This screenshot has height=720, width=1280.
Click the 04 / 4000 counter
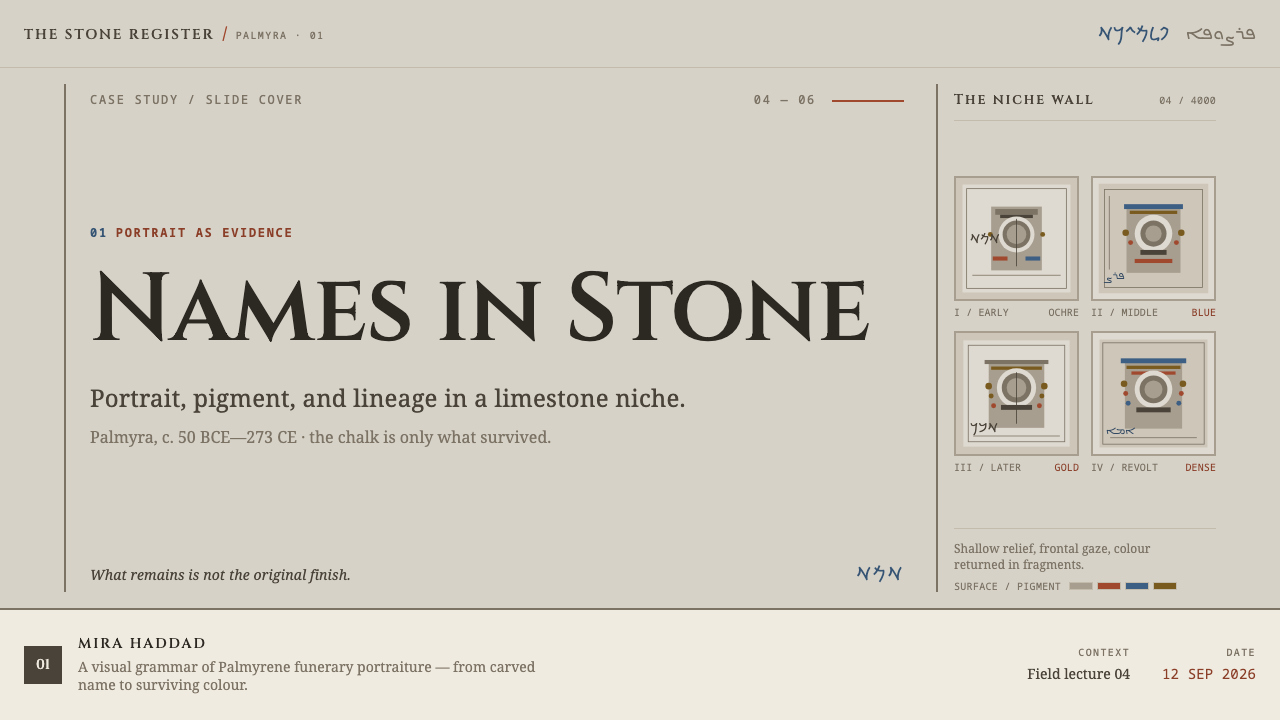(1188, 101)
